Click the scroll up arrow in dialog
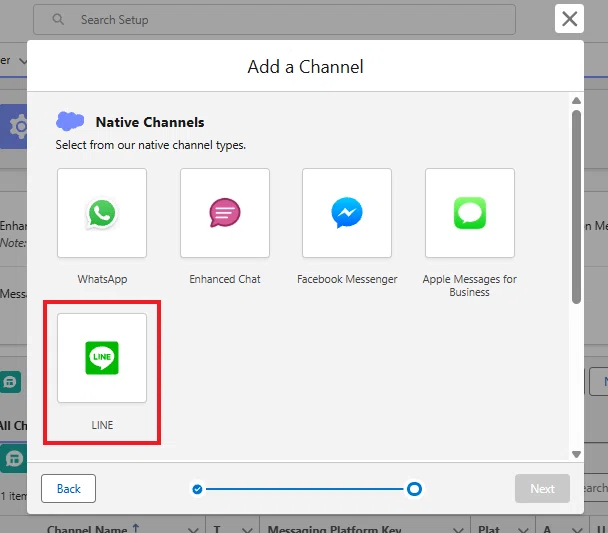 point(577,101)
